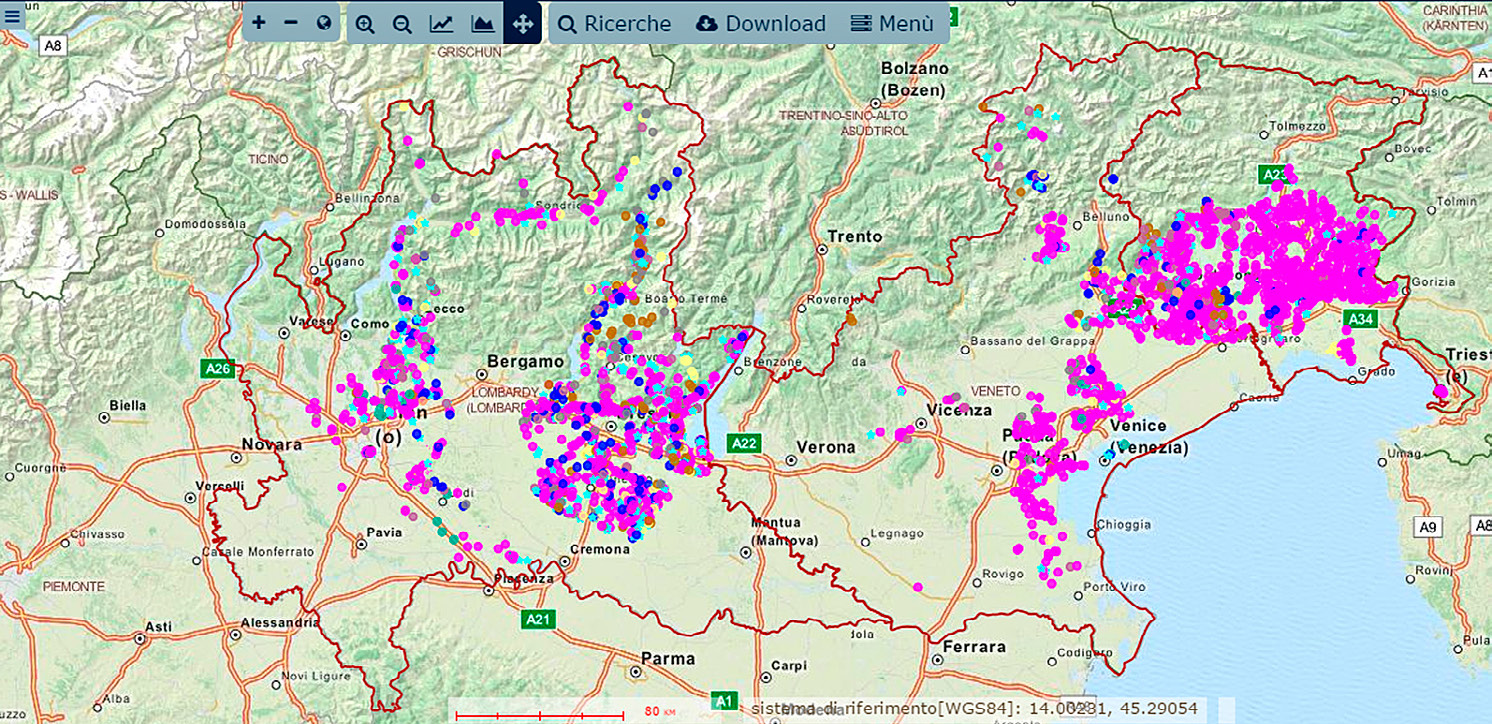Click the Domodossola town label
Image resolution: width=1492 pixels, height=724 pixels.
click(205, 223)
